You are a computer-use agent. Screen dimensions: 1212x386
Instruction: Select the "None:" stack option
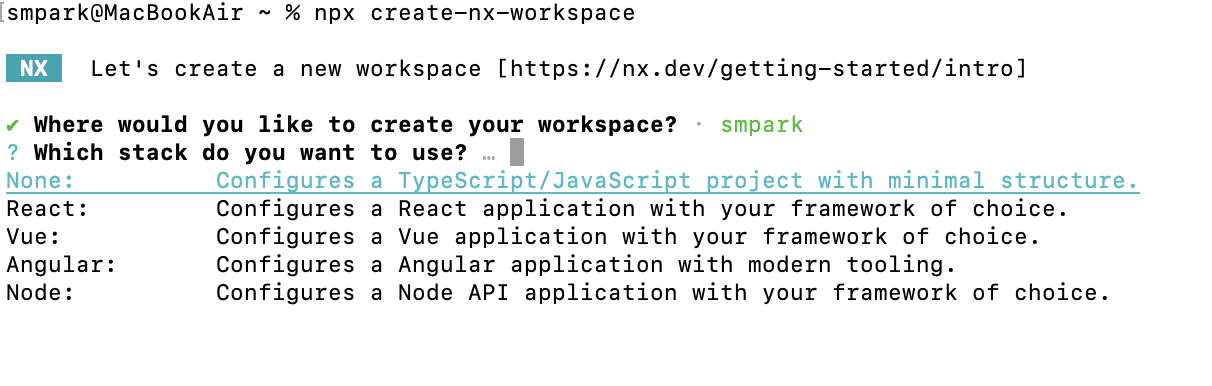pos(572,181)
